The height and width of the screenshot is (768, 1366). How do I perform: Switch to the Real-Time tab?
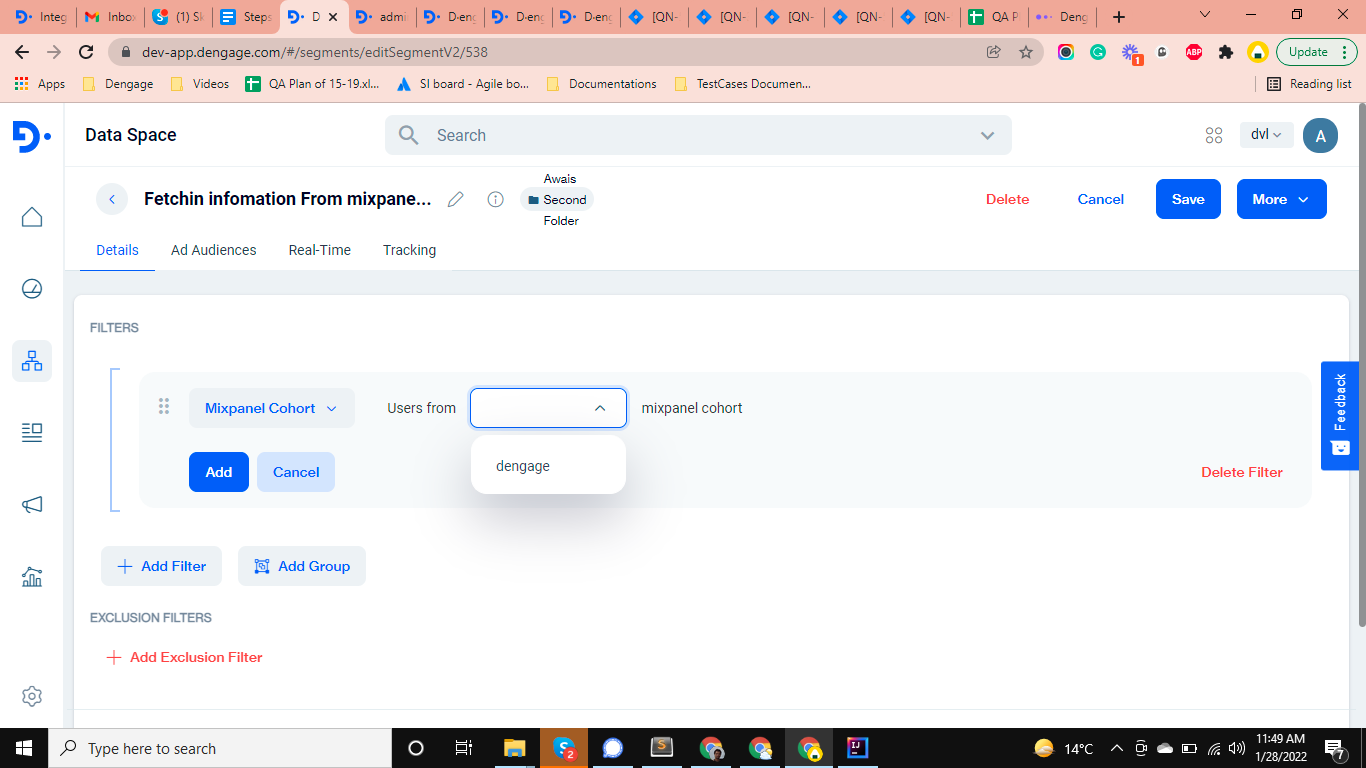point(319,250)
